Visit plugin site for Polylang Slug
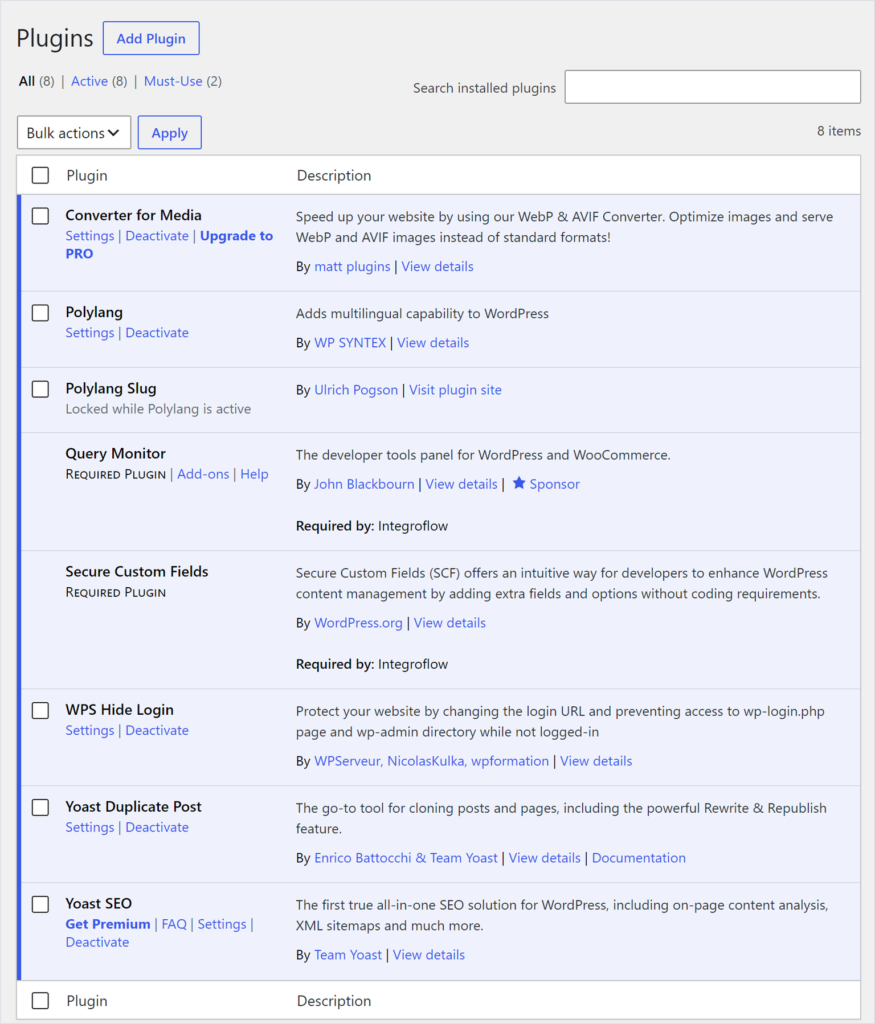875x1024 pixels. pyautogui.click(x=456, y=390)
